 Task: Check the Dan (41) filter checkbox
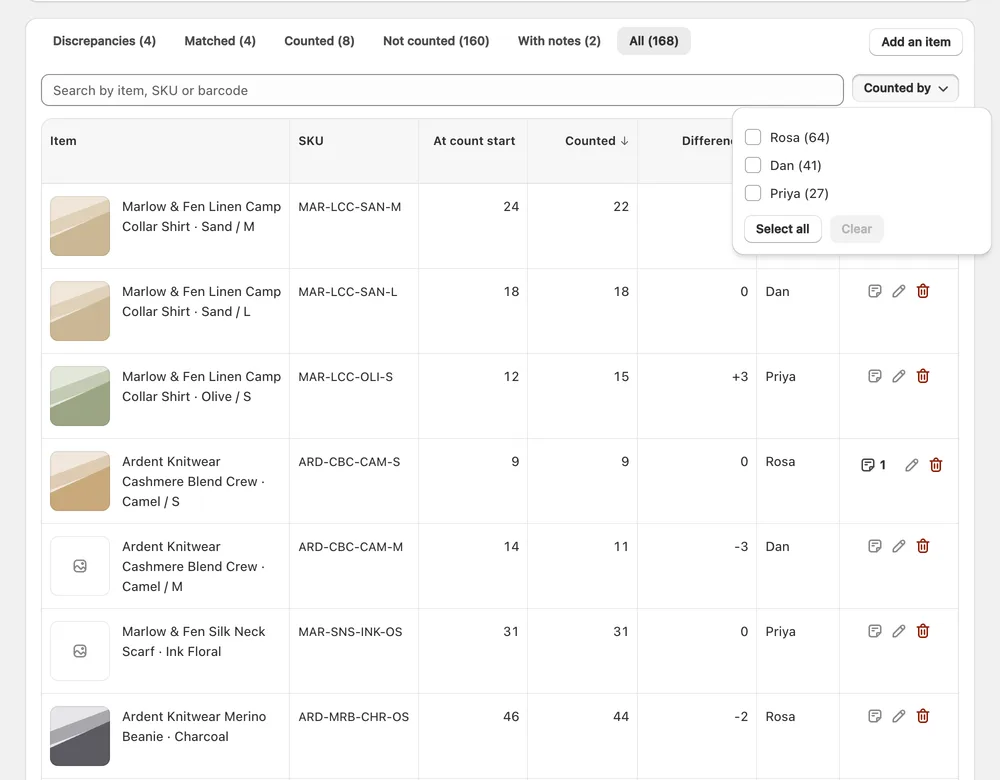[753, 165]
